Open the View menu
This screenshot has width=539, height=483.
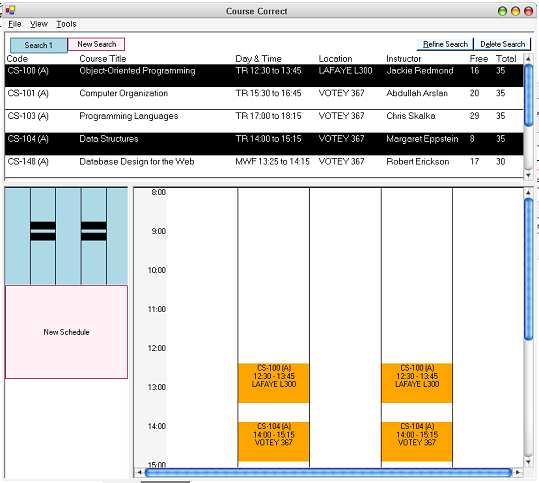(38, 24)
